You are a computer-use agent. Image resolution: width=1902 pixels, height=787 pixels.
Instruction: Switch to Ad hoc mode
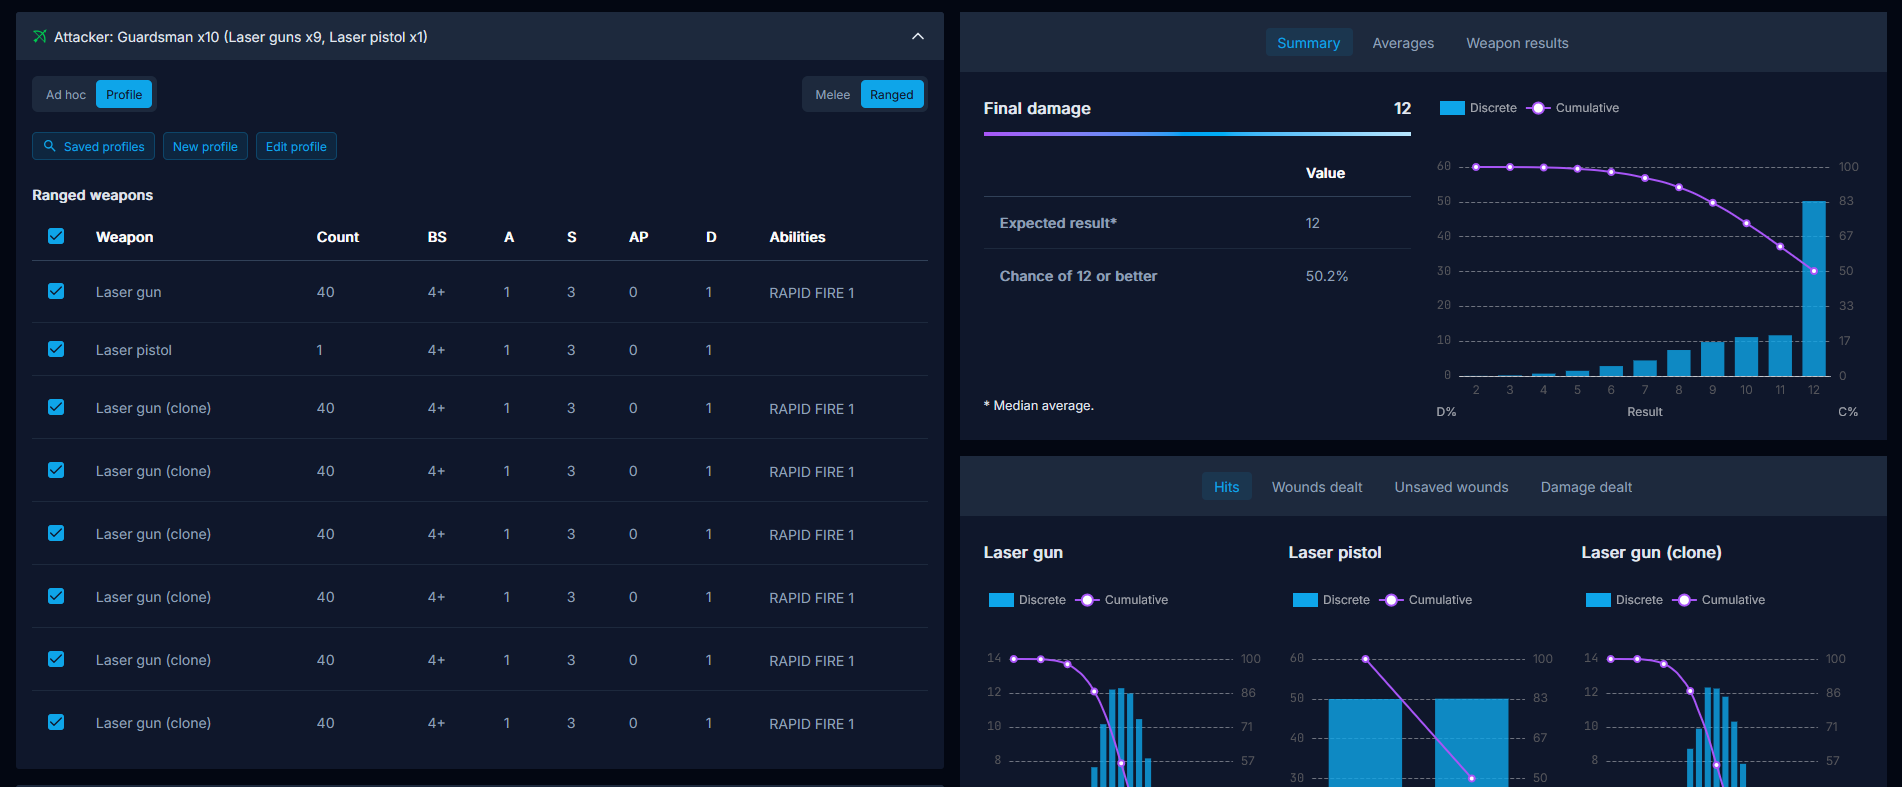pos(66,95)
